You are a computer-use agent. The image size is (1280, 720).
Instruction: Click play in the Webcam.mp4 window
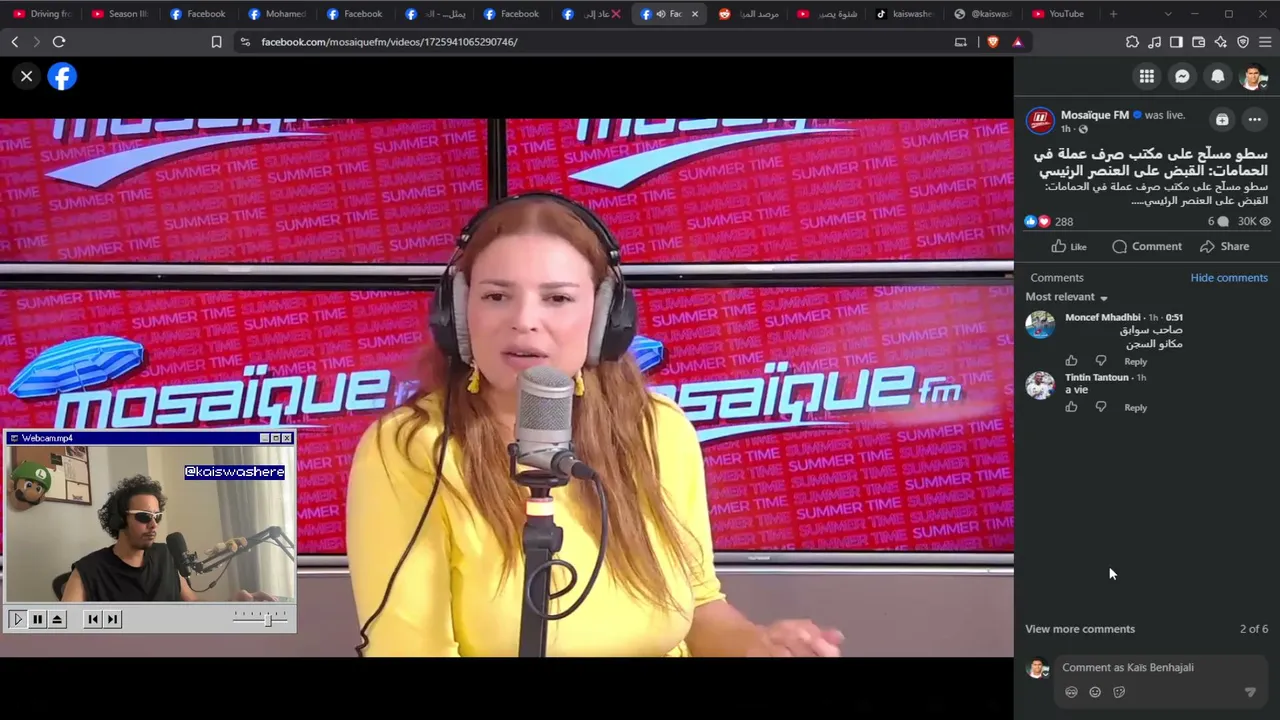click(x=17, y=619)
